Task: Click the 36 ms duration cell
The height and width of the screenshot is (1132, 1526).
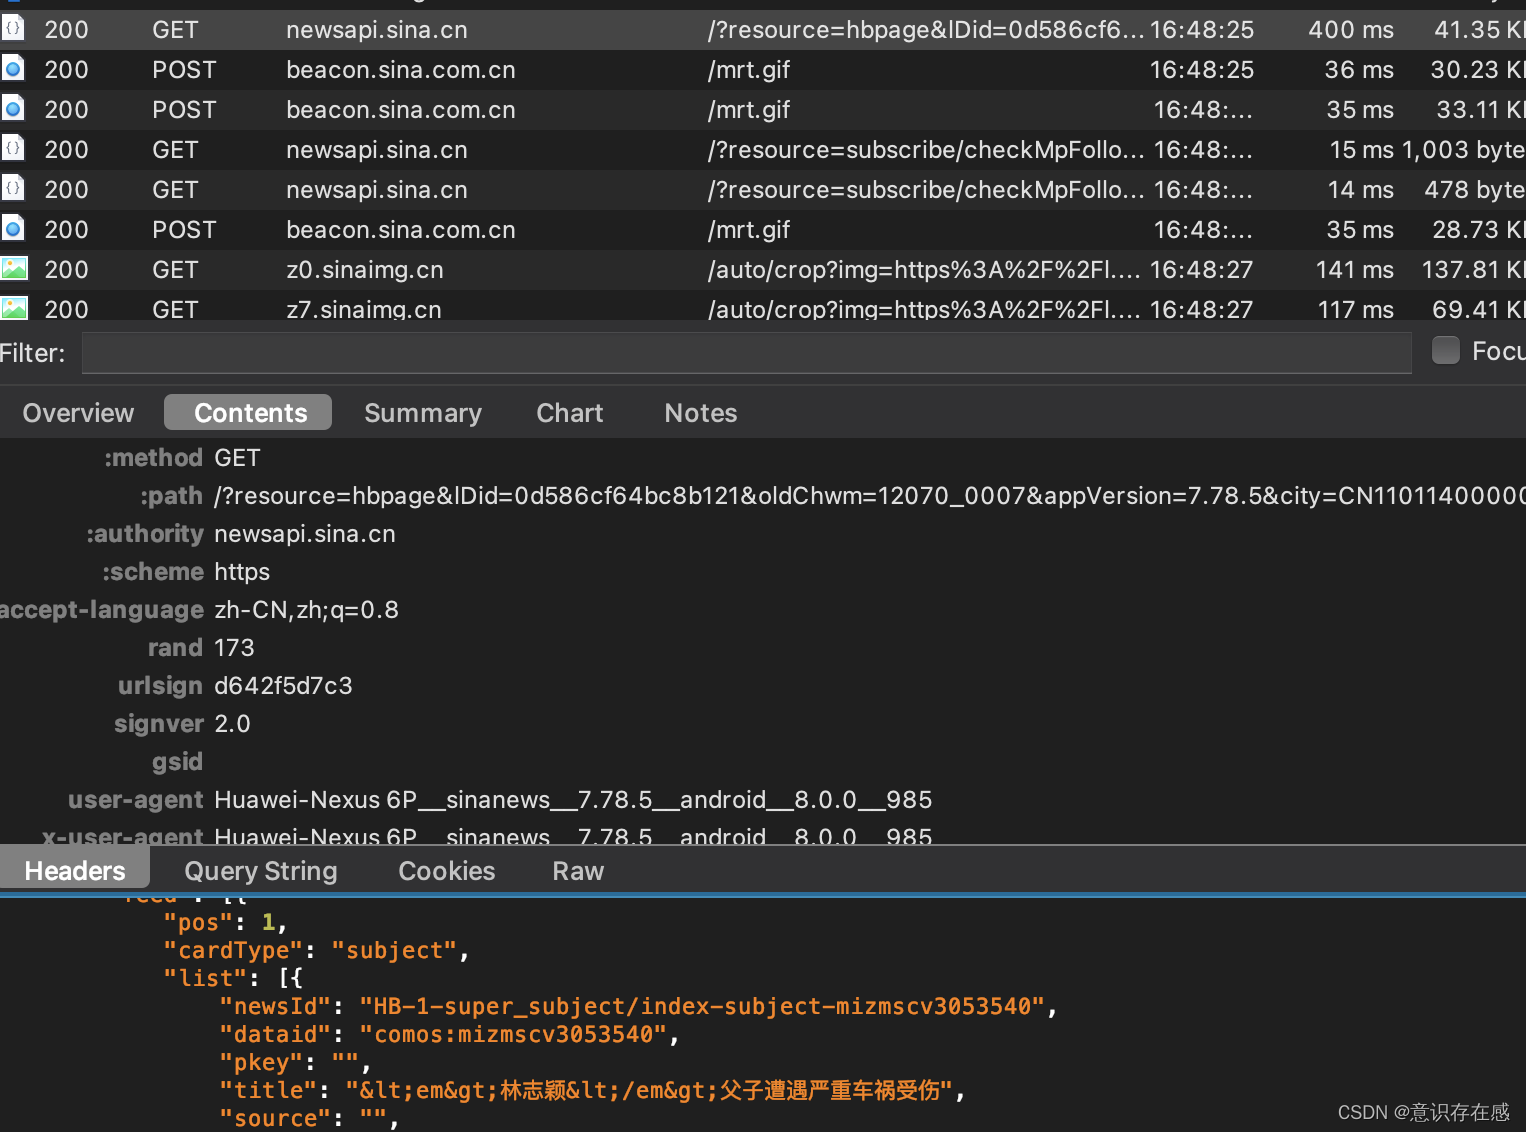Action: click(x=1359, y=70)
